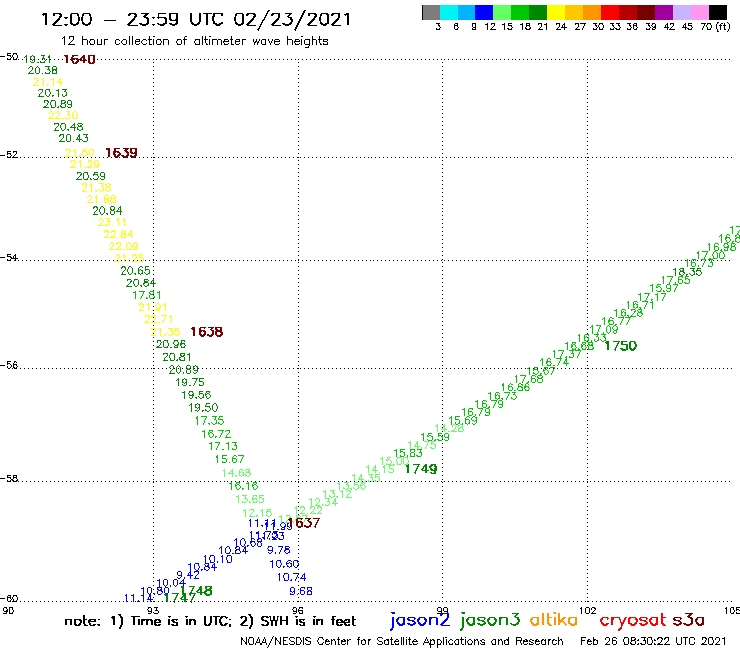740x650 pixels.
Task: Click the wave height value 22.09
Action: click(124, 246)
